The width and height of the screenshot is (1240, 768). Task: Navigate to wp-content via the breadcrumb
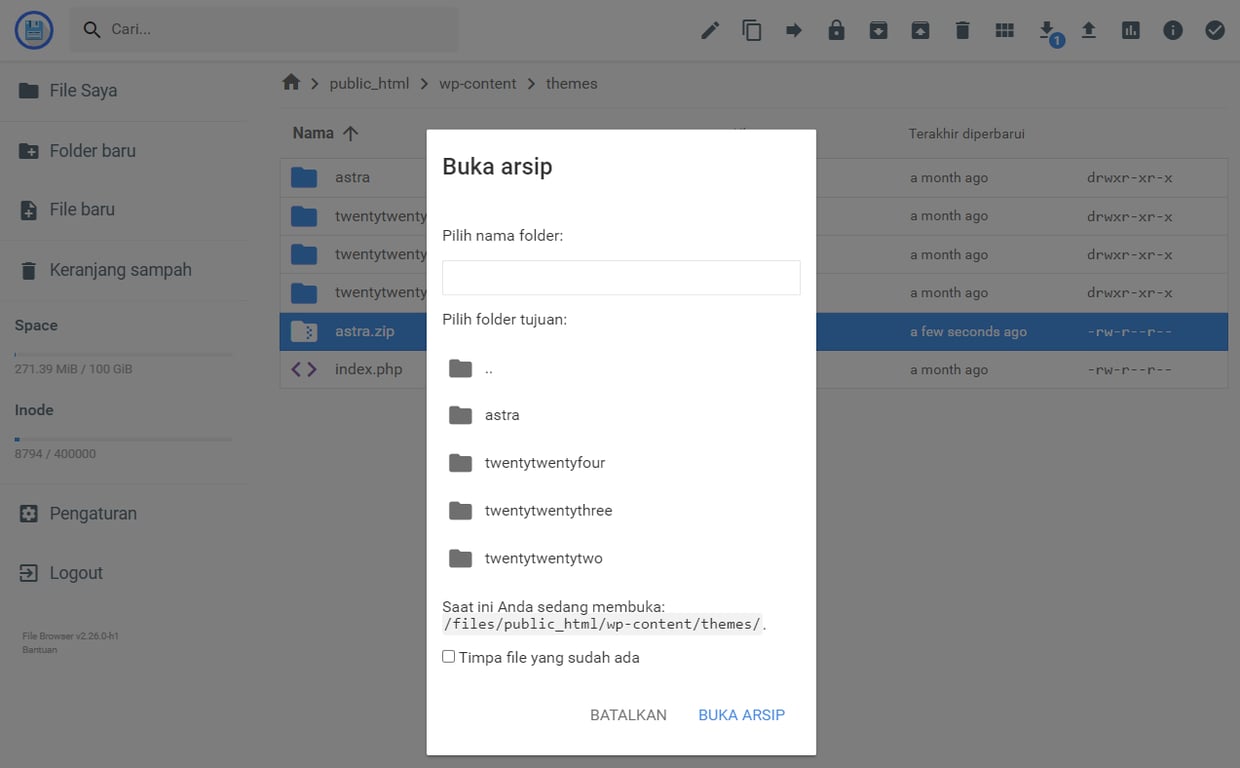pos(477,83)
